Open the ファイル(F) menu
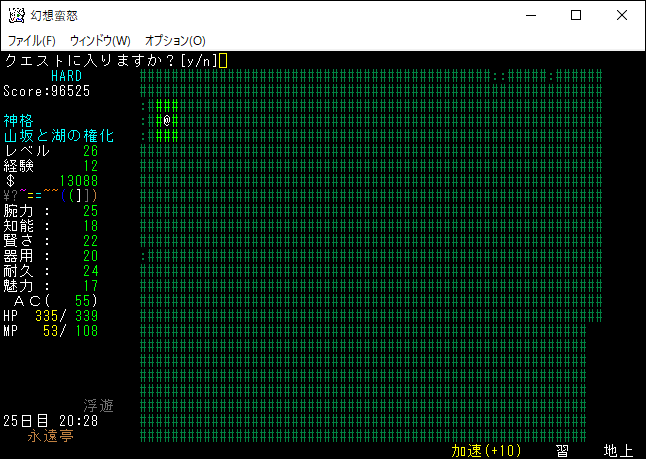 click(x=32, y=40)
